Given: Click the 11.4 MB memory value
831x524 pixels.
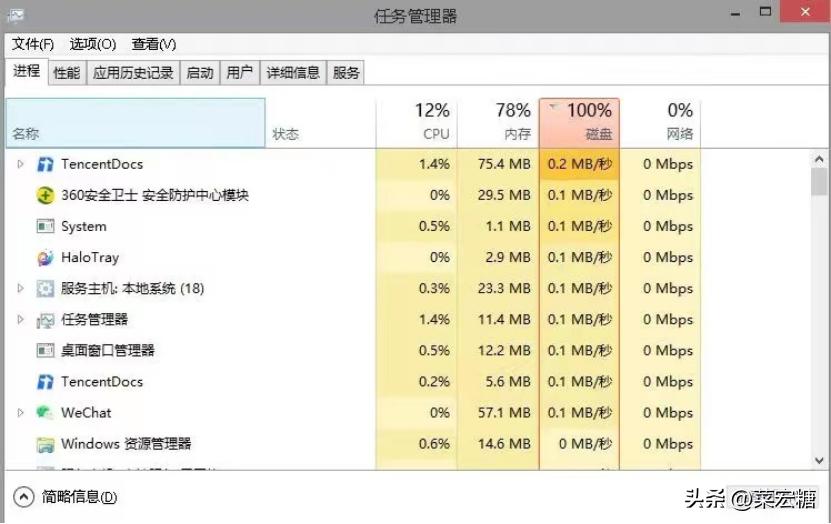Looking at the screenshot, I should 504,319.
